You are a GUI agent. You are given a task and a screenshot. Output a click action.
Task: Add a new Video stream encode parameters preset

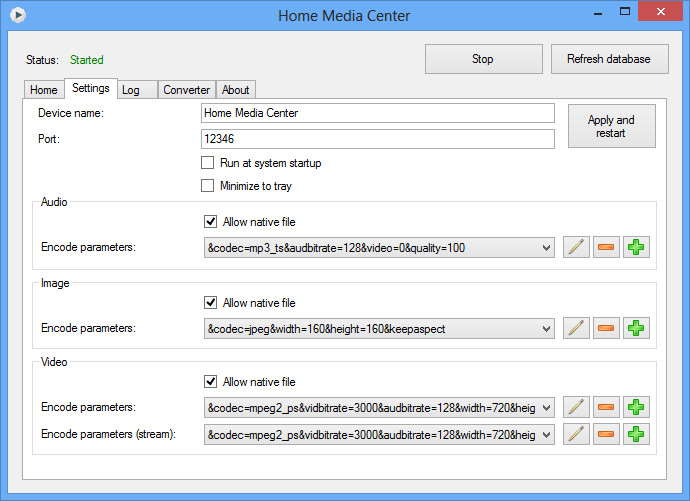click(x=636, y=435)
